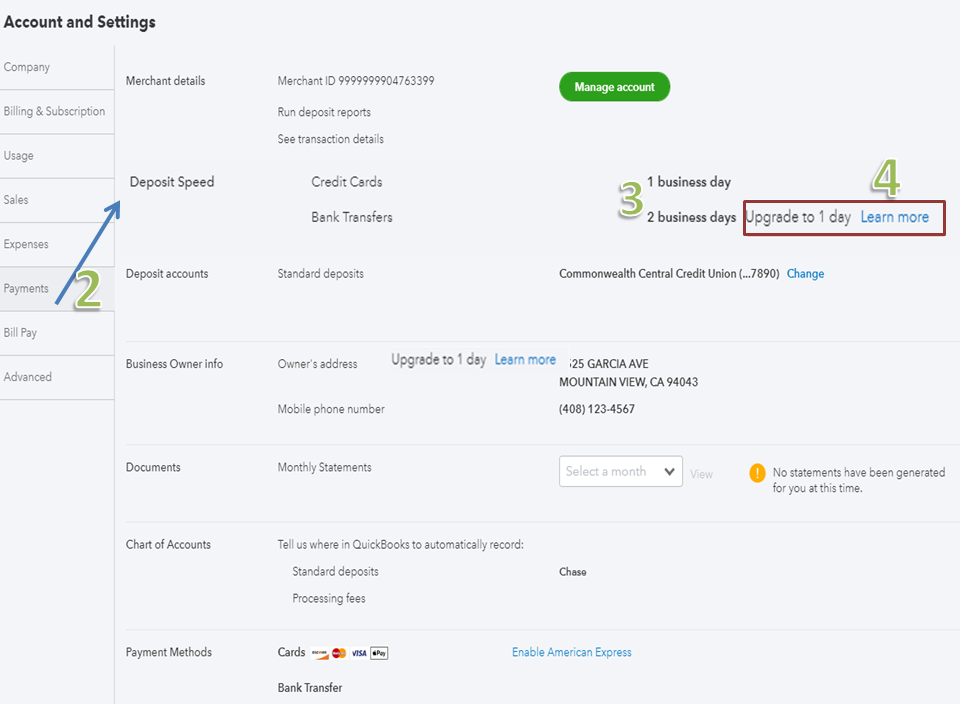
Task: Select the Payments tab in sidebar
Action: pos(26,288)
